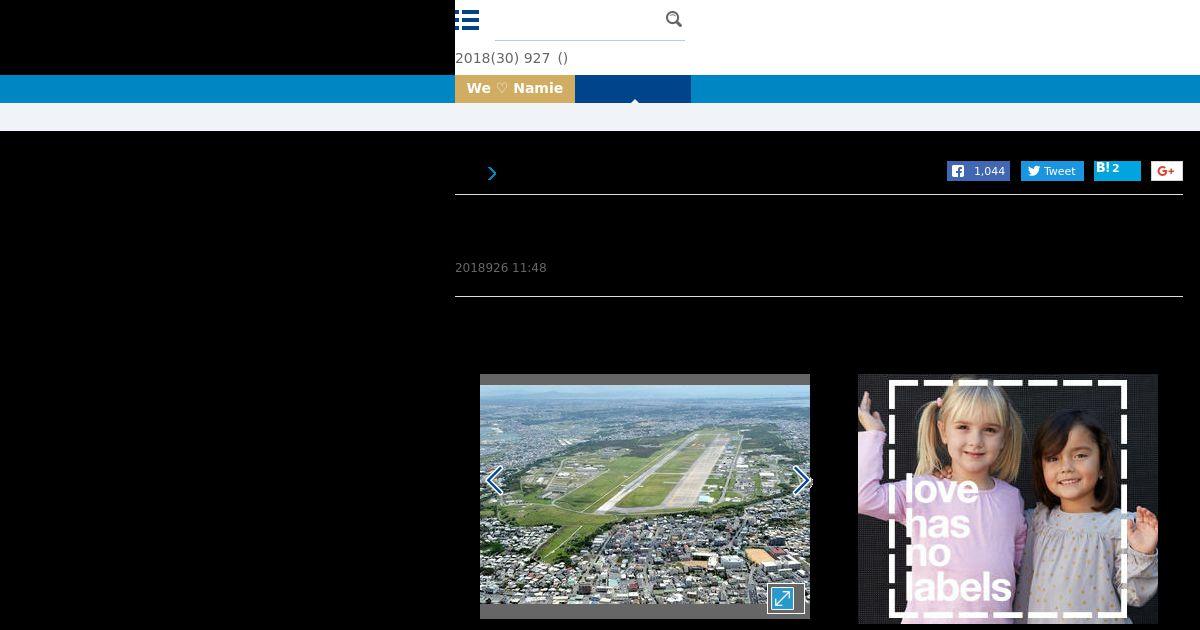Open the hamburger menu icon

tap(467, 20)
